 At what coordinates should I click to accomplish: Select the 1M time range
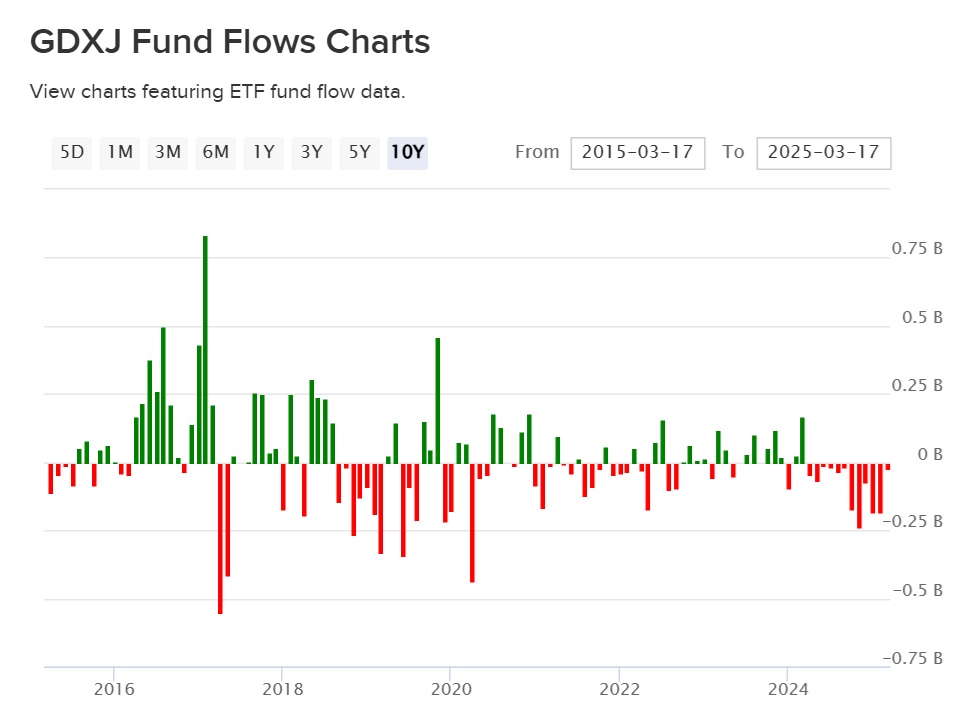coord(120,153)
